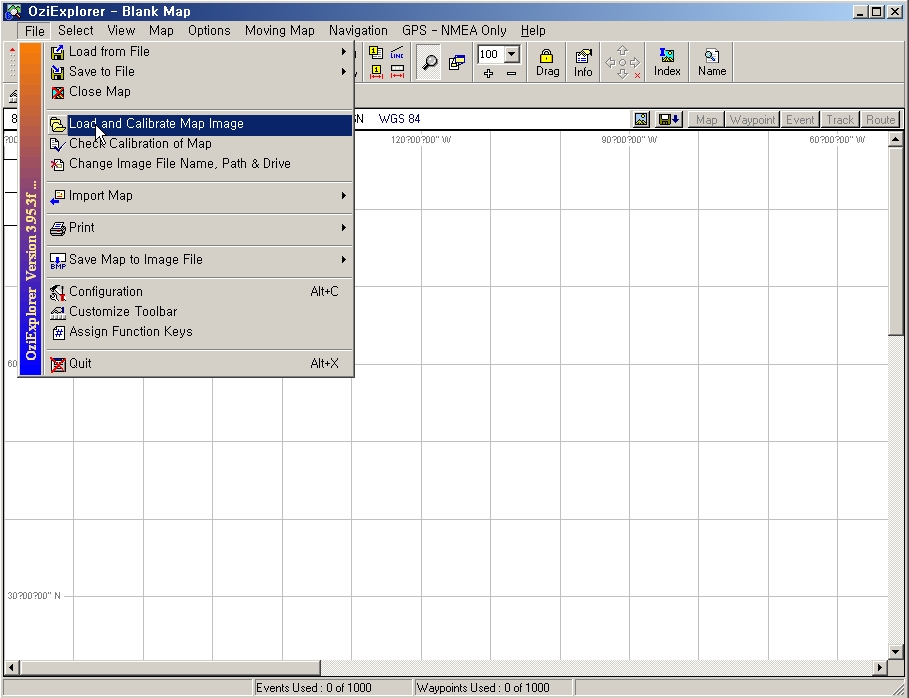909x698 pixels.
Task: Click the vertical scrollbar thumb
Action: 896,241
